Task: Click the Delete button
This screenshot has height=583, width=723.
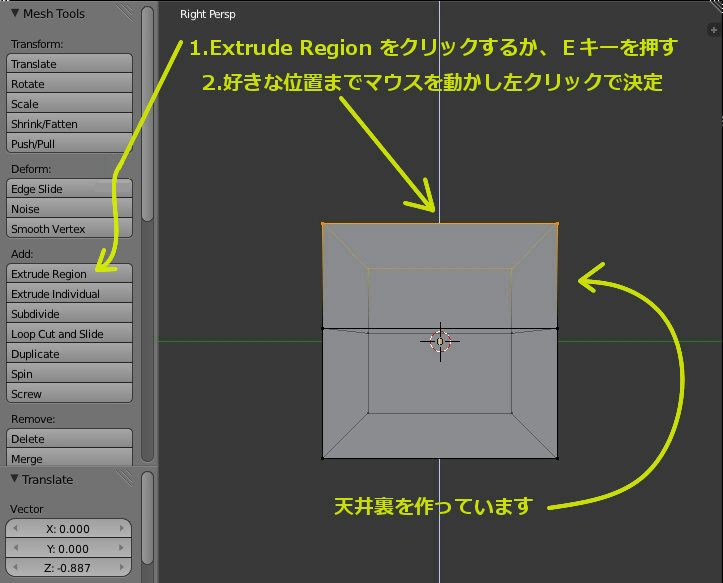Action: point(69,439)
